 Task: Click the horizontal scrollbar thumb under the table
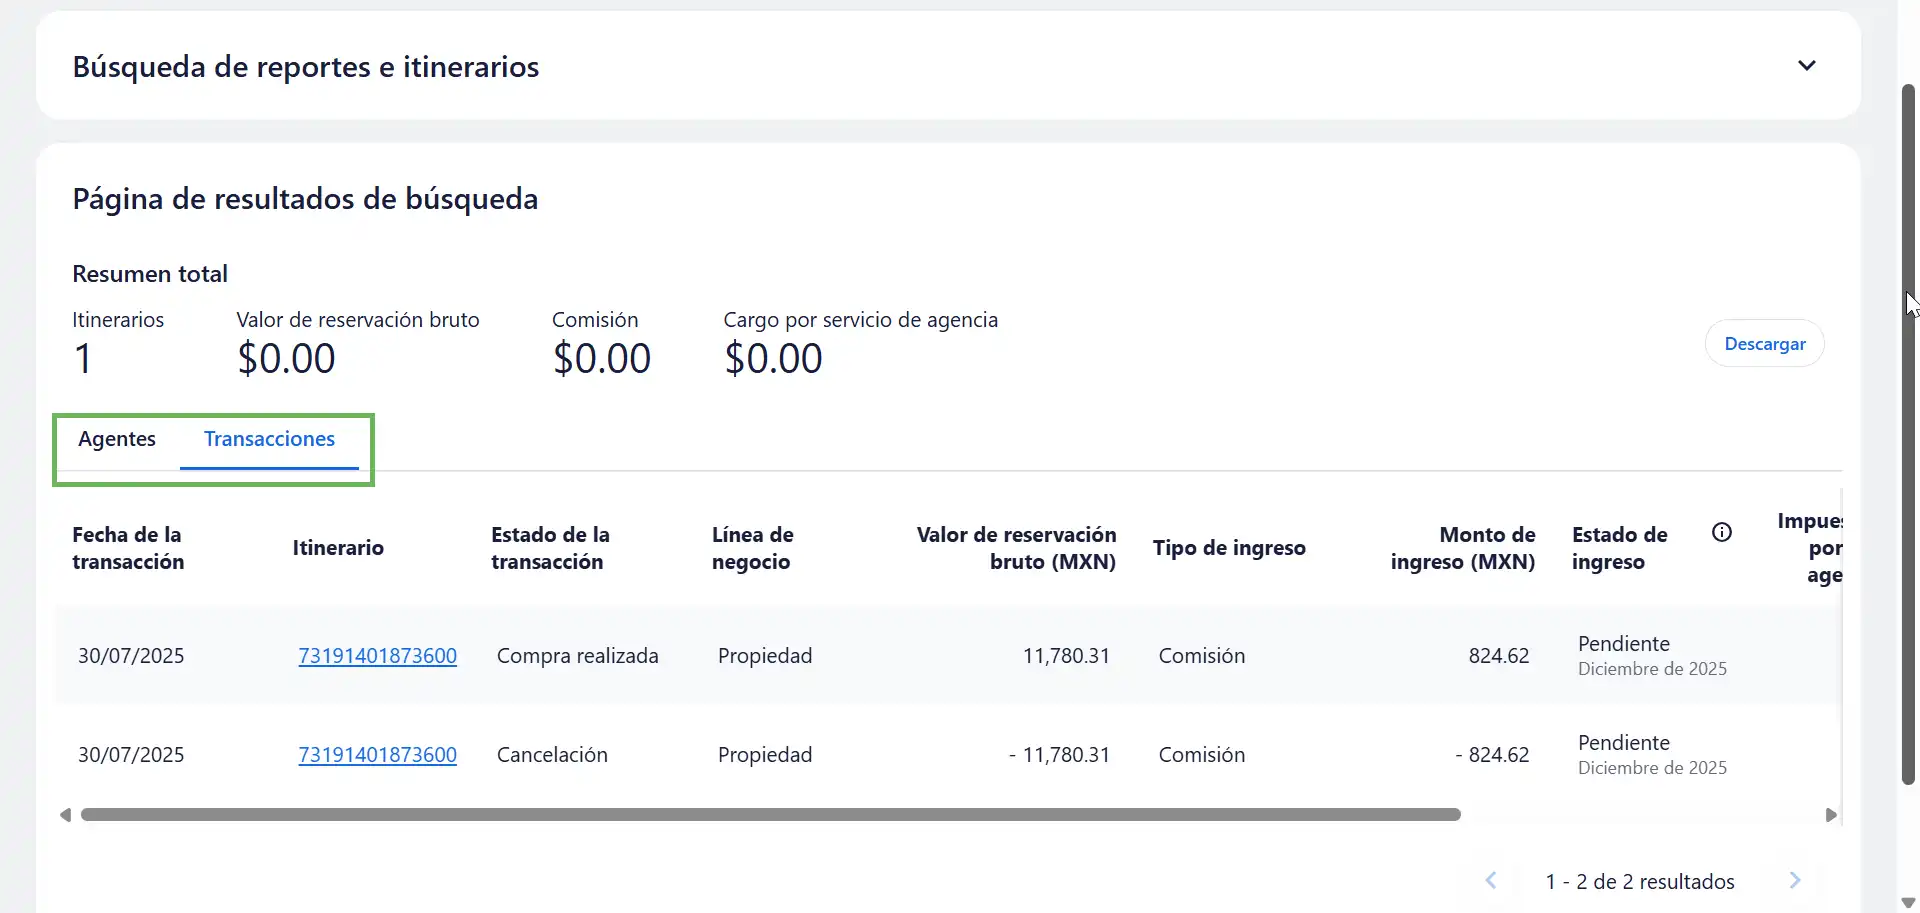[770, 815]
